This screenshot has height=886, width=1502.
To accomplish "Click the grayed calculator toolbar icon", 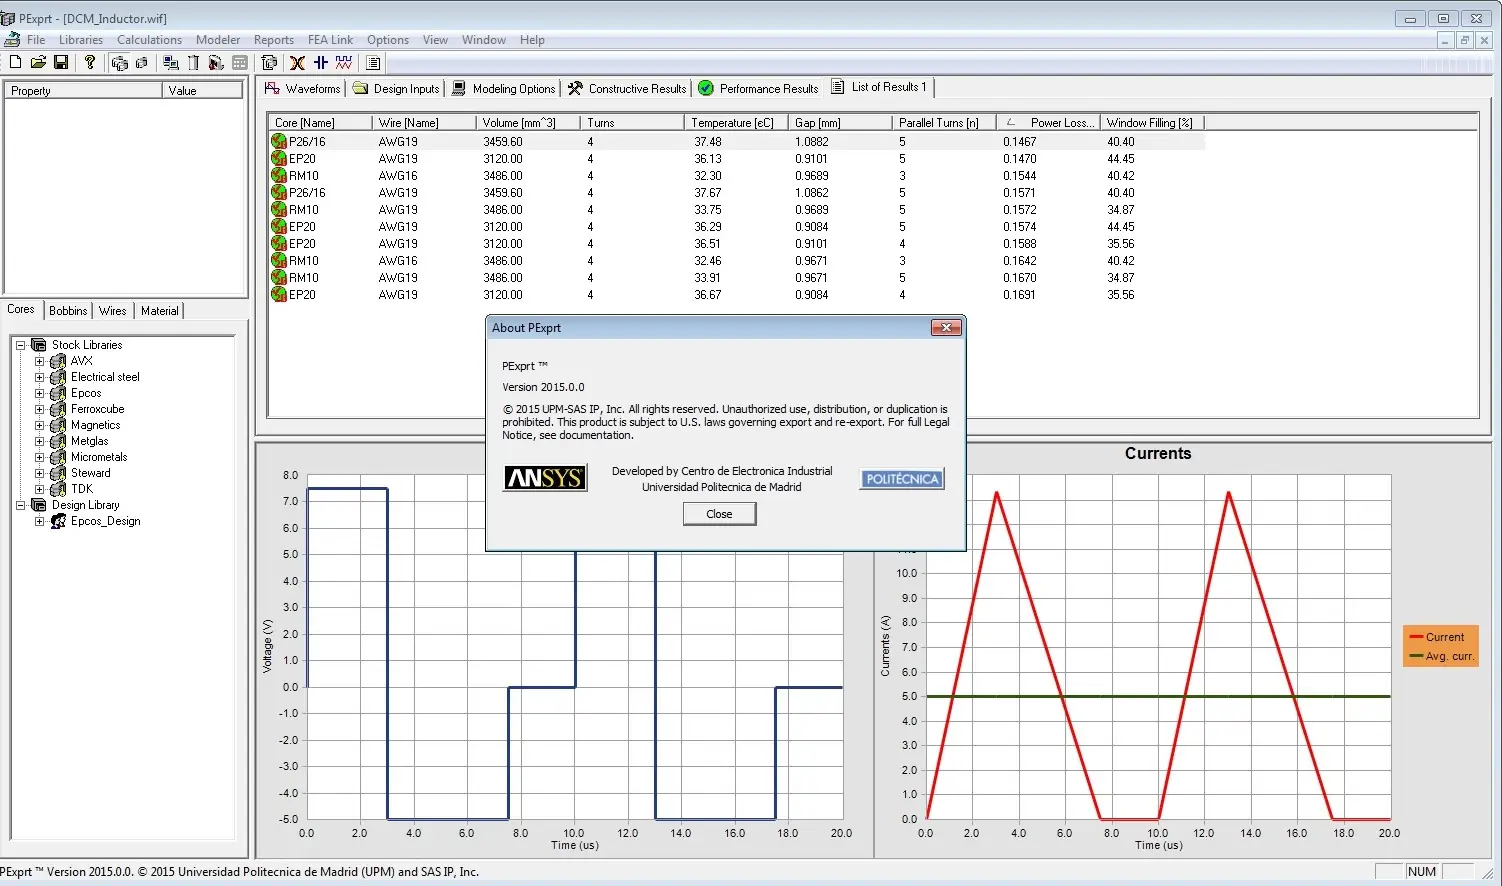I will pyautogui.click(x=239, y=62).
